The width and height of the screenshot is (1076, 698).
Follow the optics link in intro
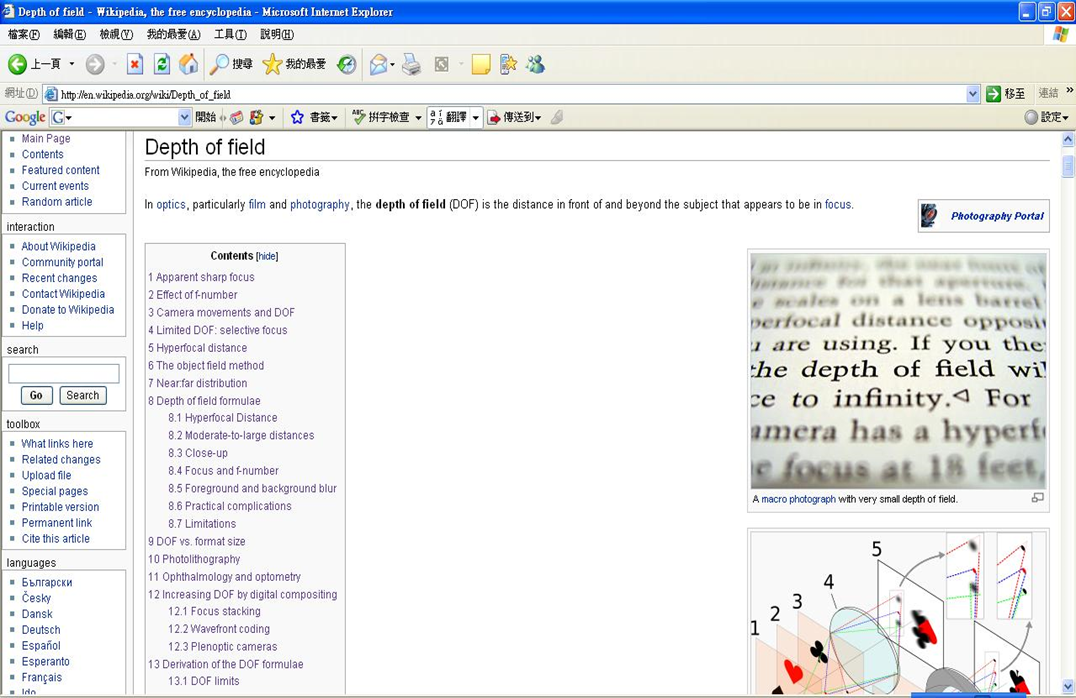click(171, 205)
